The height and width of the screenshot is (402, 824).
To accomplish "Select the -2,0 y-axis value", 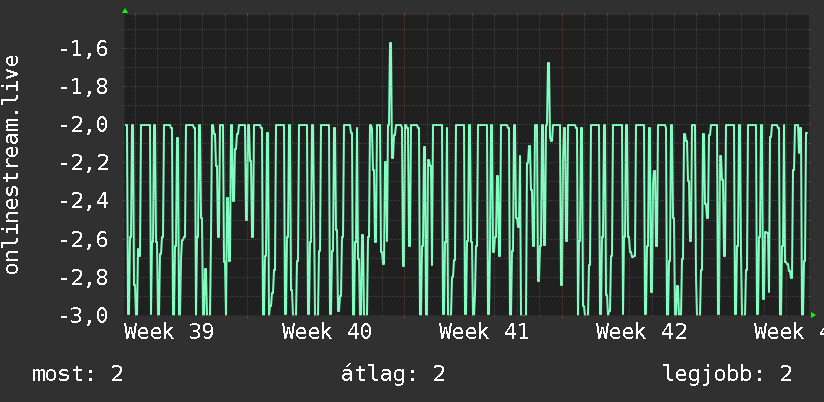I will [x=84, y=125].
